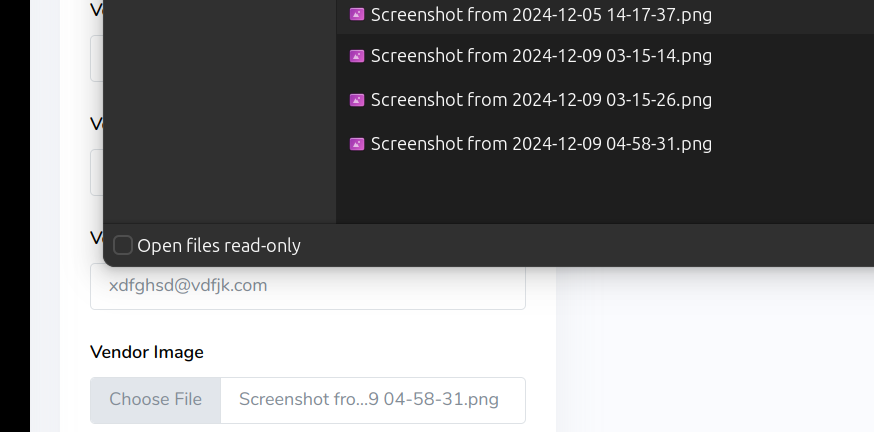The height and width of the screenshot is (432, 874).
Task: Click the empty left sidebar of the file dialog
Action: click(220, 111)
